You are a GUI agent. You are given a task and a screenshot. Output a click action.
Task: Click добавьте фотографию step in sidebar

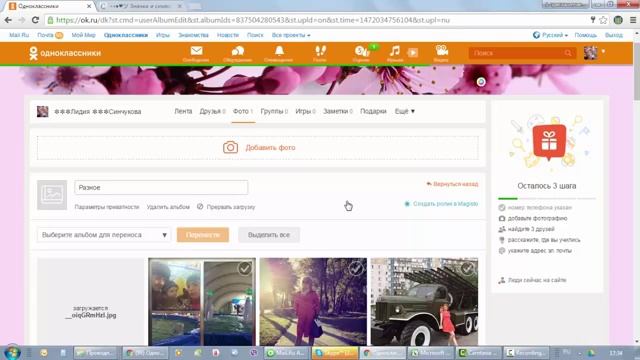point(537,218)
